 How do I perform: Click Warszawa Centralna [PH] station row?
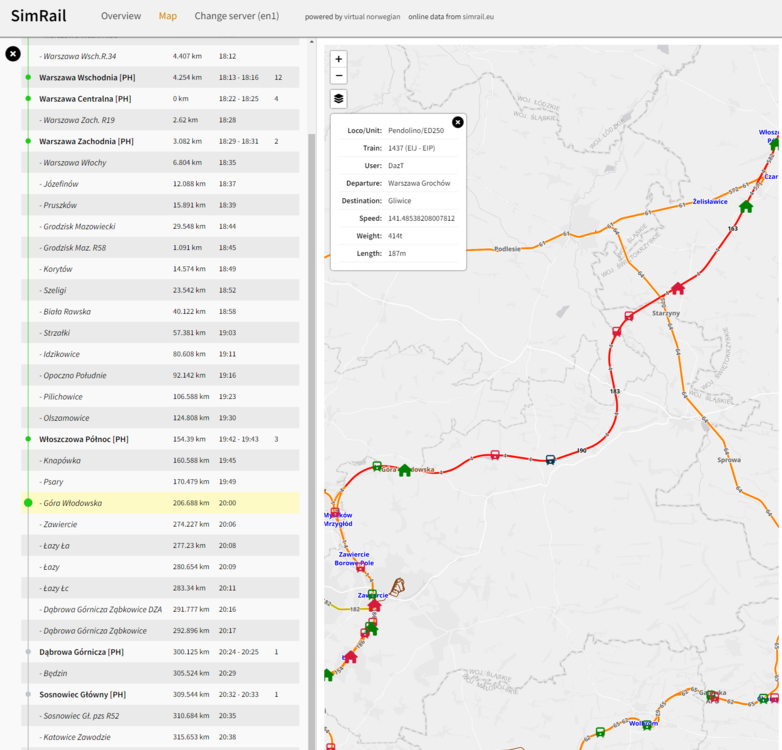(85, 99)
